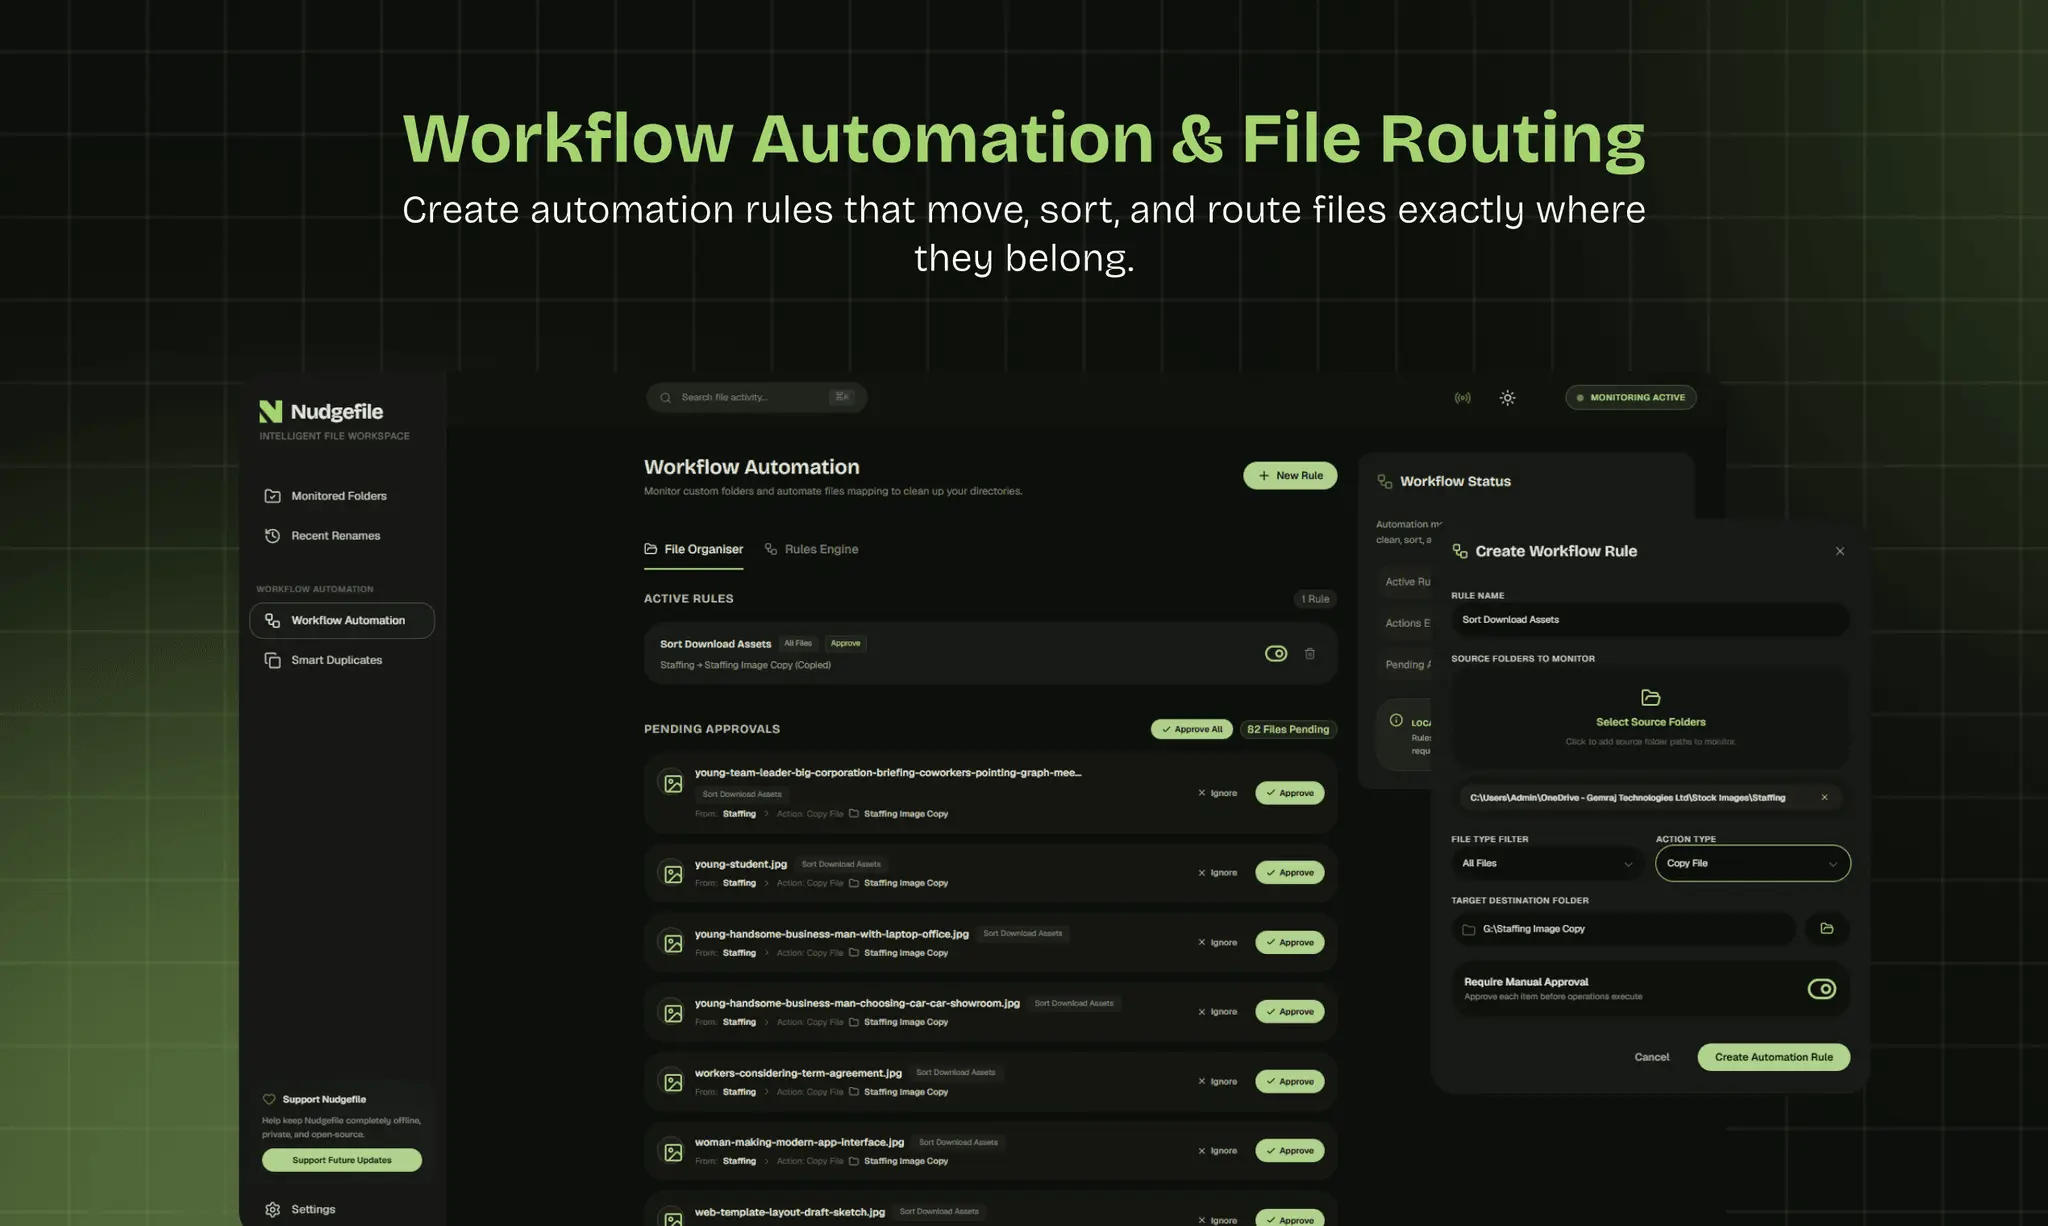2048x1226 pixels.
Task: Approve young-handsome-business-man-with-laptop-office.jpg
Action: click(x=1290, y=943)
